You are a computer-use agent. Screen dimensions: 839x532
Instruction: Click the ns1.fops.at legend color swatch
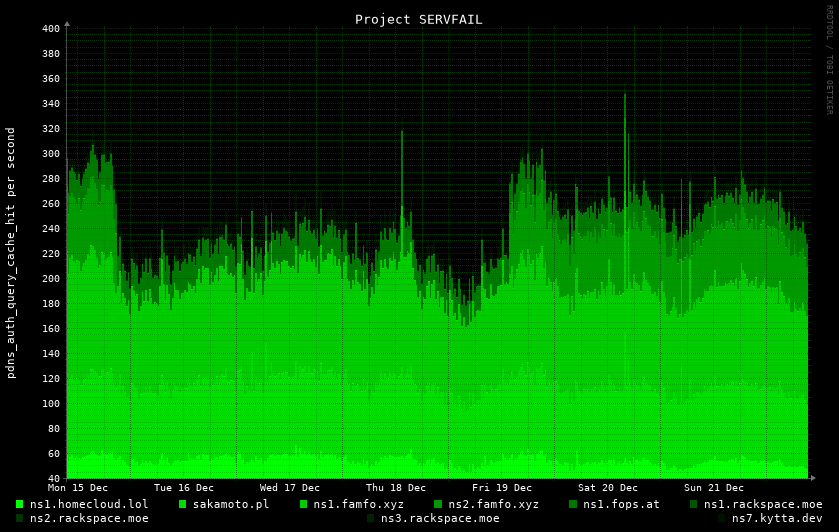573,504
